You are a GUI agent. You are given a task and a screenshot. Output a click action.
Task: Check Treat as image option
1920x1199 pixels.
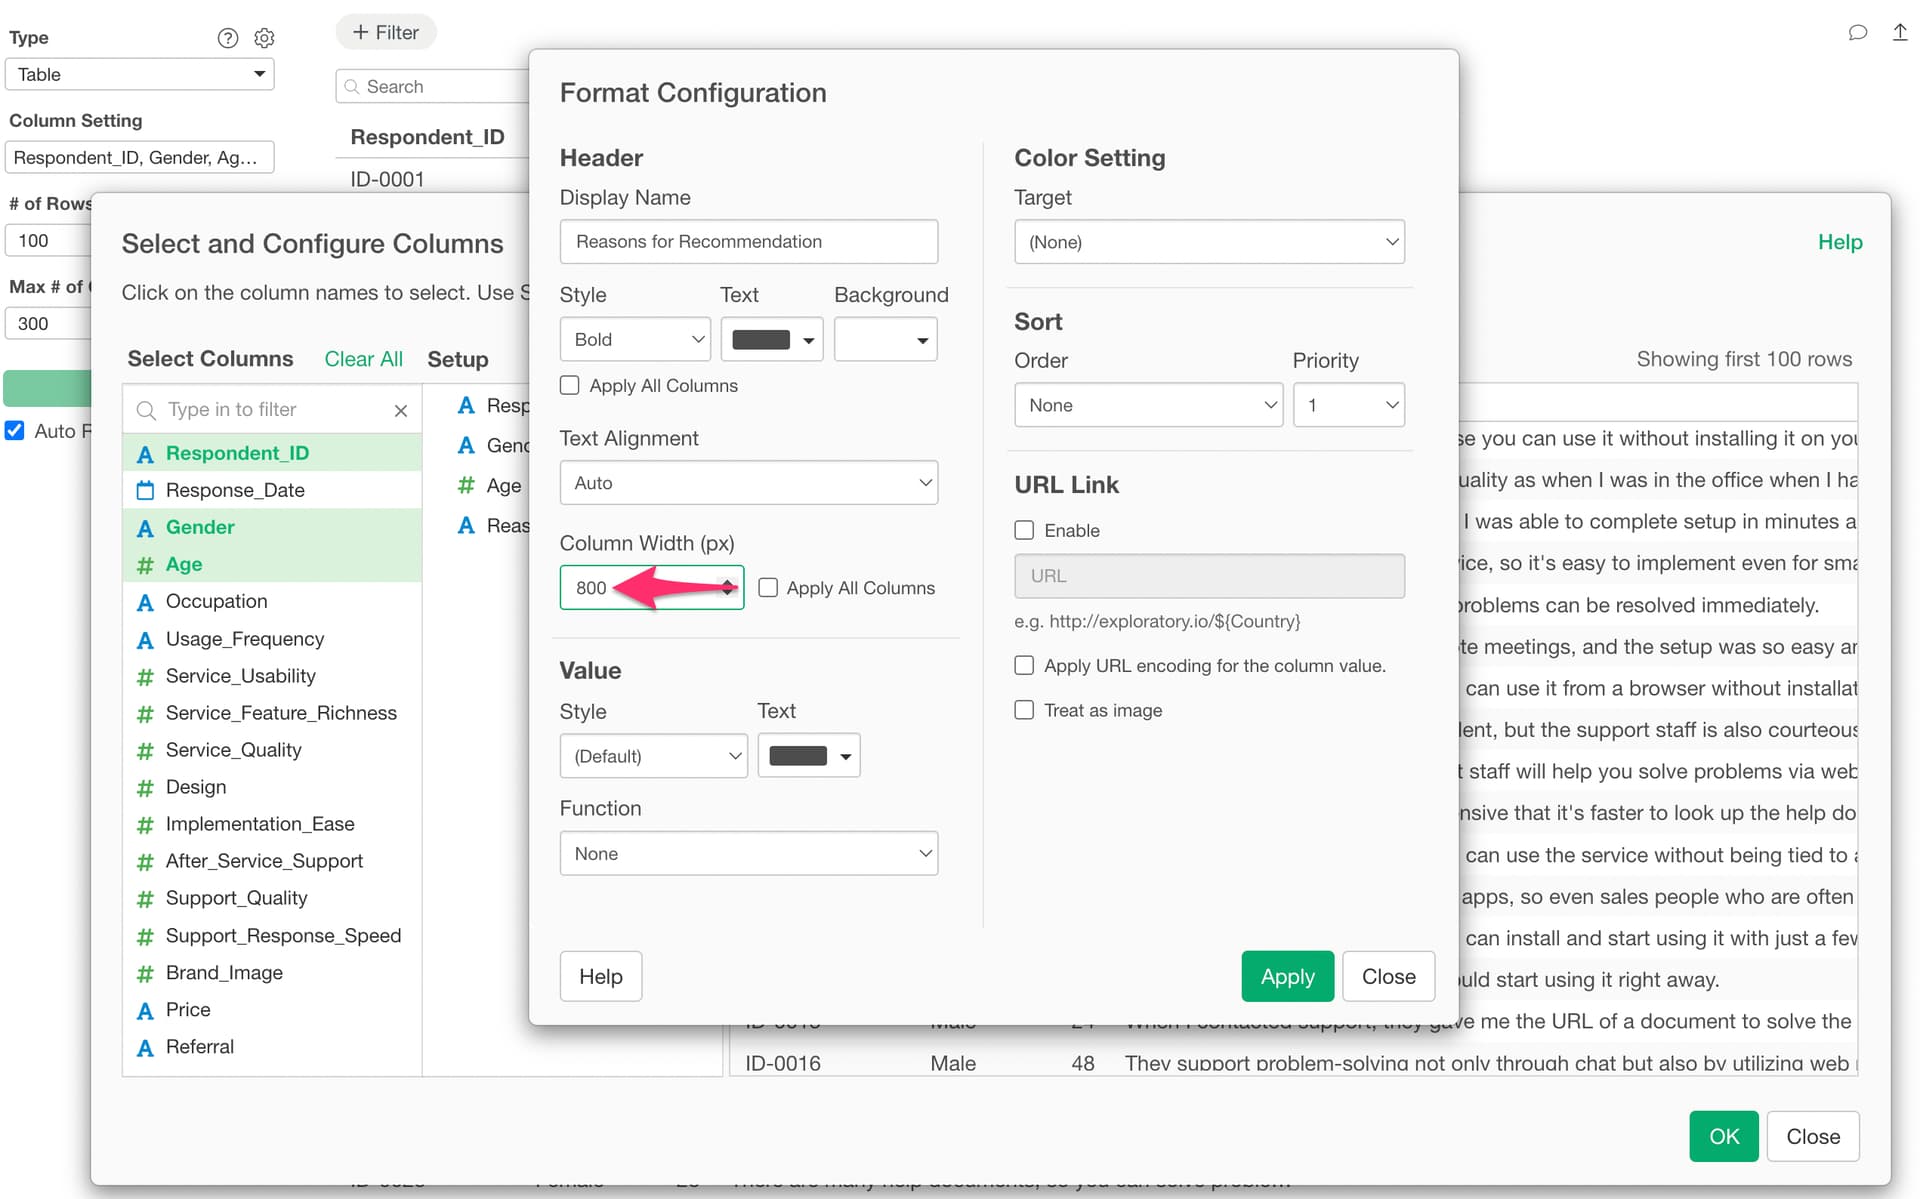[1024, 710]
